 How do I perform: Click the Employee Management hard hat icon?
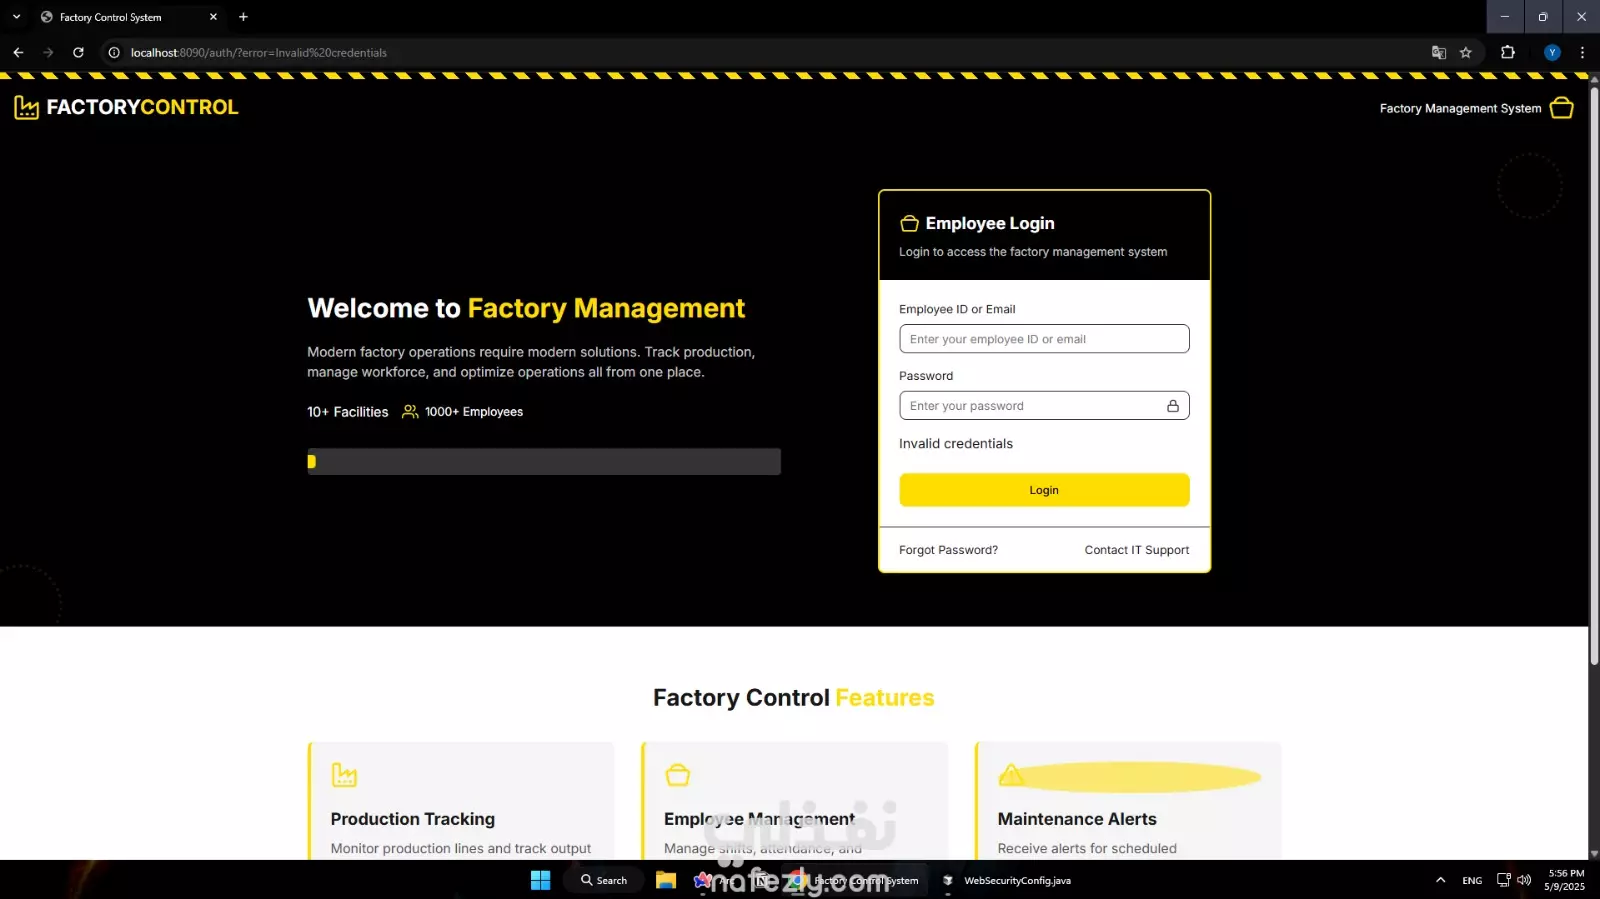pos(678,775)
